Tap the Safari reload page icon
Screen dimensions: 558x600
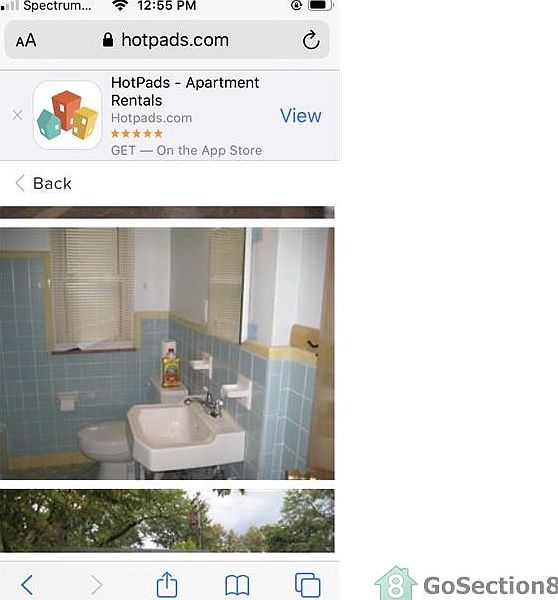click(311, 40)
